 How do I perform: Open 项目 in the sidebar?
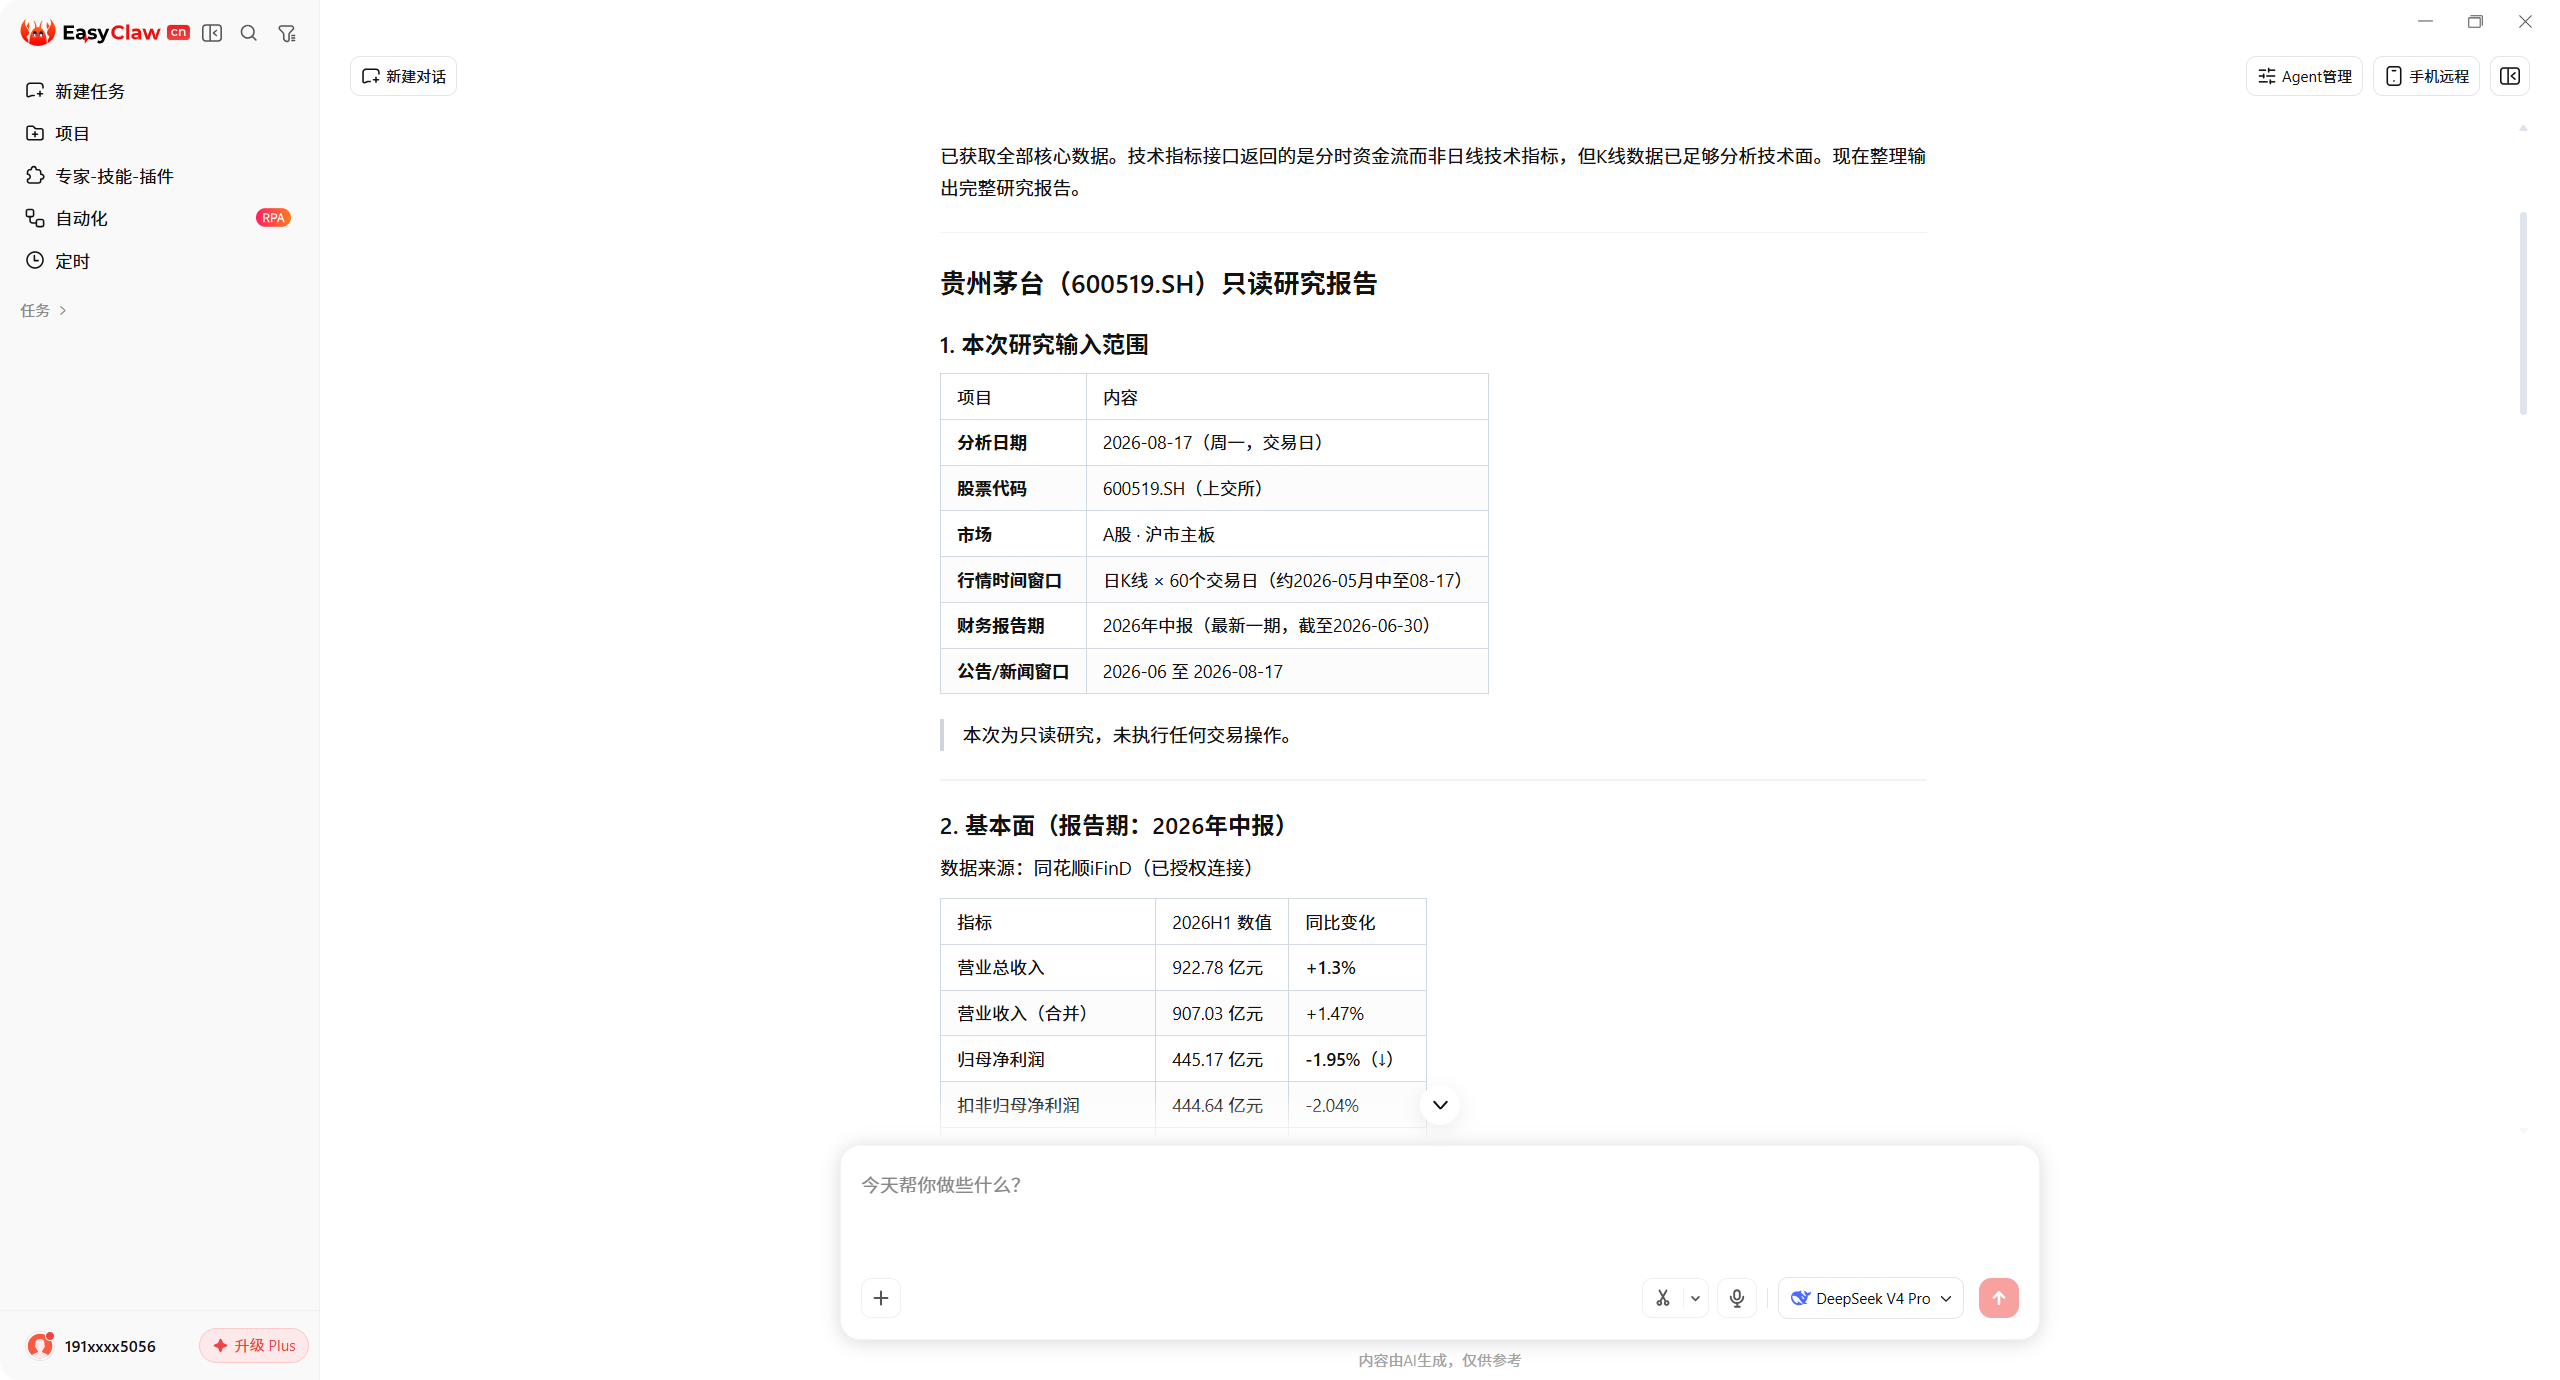click(x=158, y=133)
